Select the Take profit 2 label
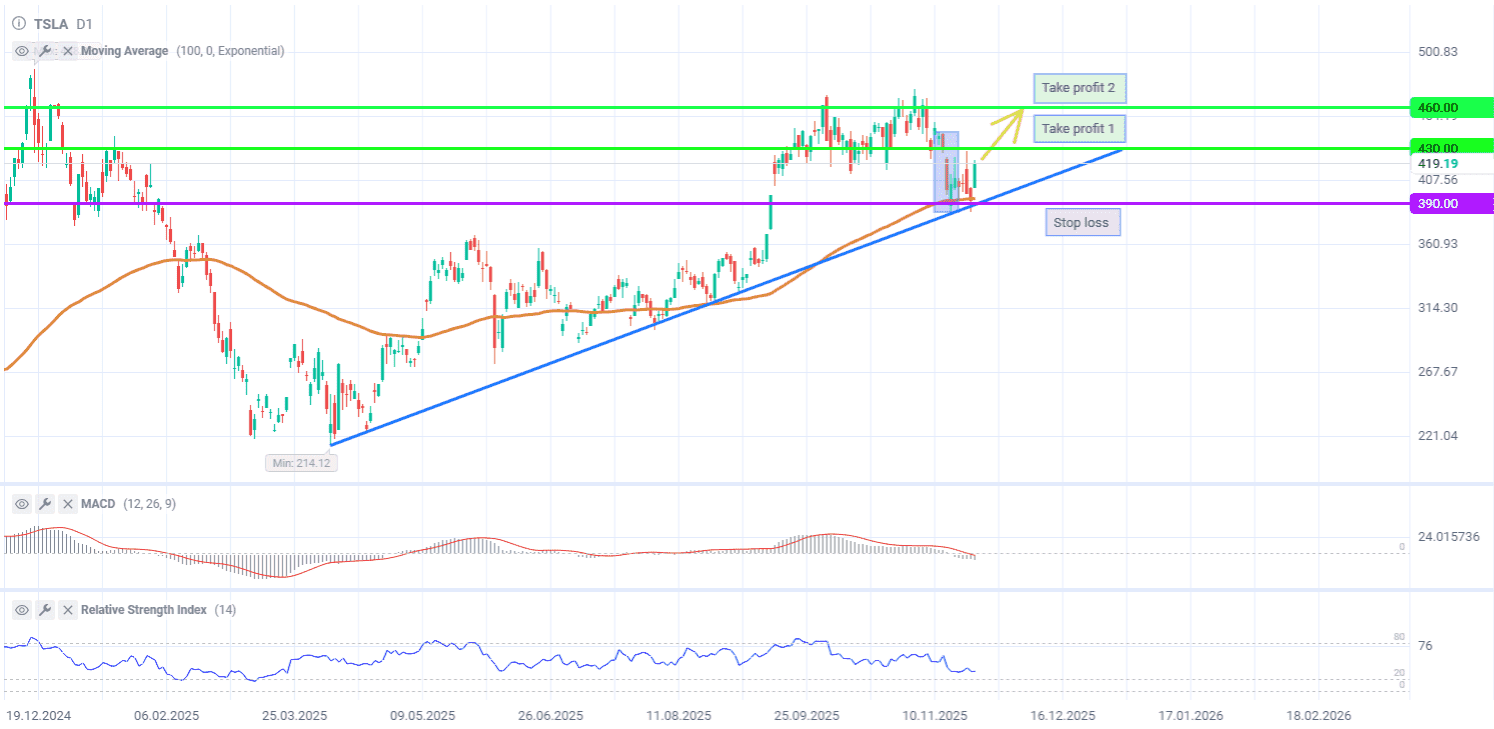The width and height of the screenshot is (1494, 729). 1079,88
